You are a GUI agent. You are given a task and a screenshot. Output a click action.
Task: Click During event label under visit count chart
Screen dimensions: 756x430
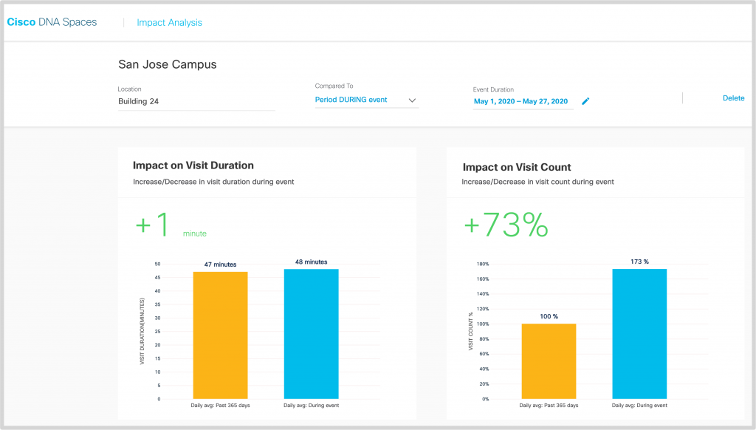pos(639,408)
